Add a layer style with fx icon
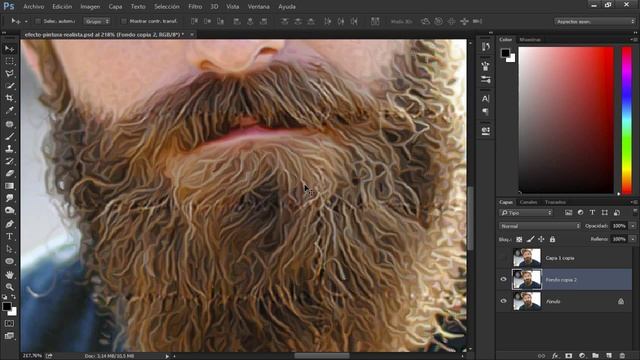This screenshot has width=640, height=360. [555, 356]
